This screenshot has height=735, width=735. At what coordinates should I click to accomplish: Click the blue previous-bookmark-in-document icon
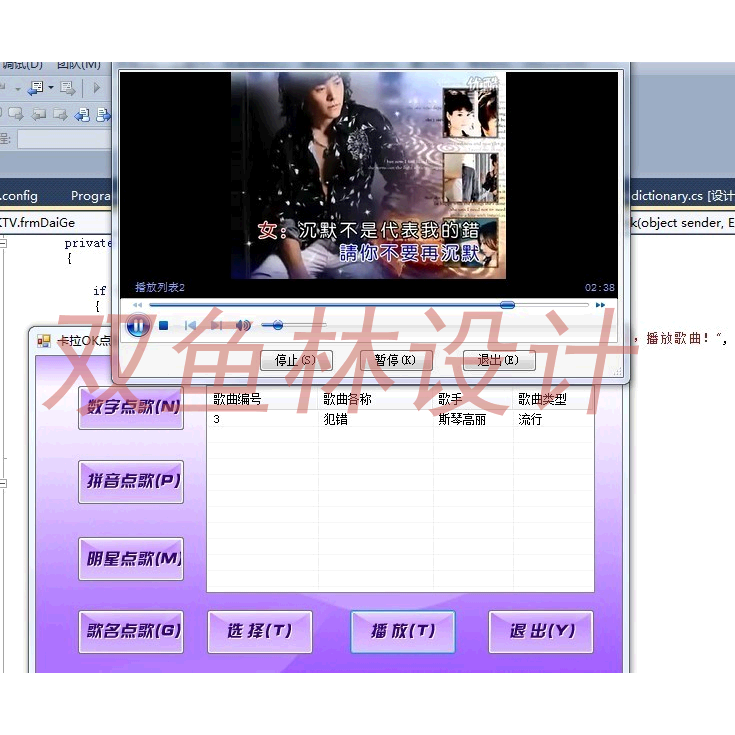point(82,114)
